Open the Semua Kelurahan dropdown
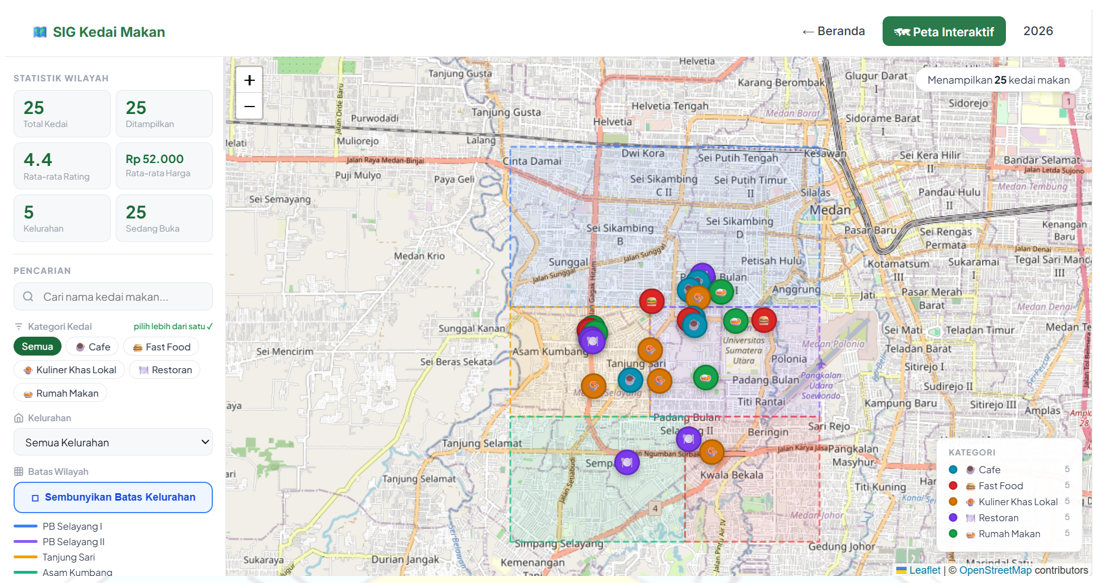Screen dimensions: 1093x583 coord(113,442)
